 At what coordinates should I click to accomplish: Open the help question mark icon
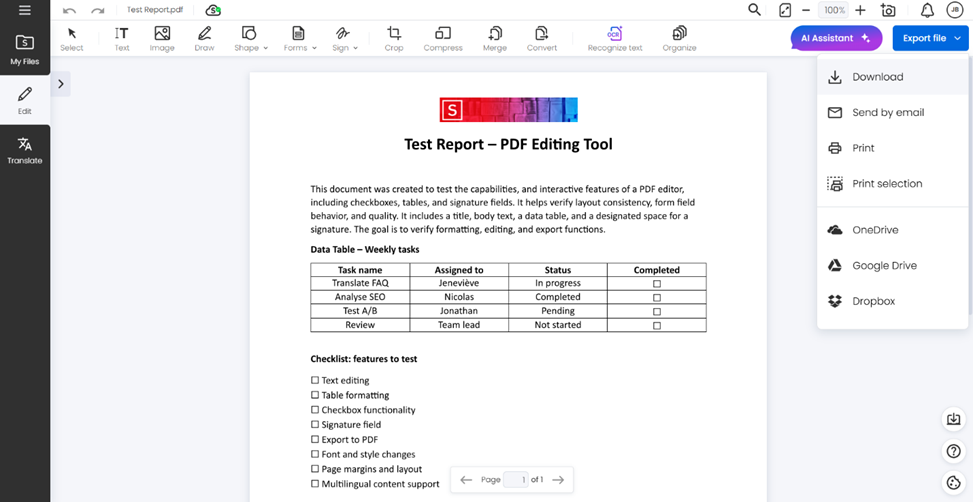pyautogui.click(x=953, y=451)
